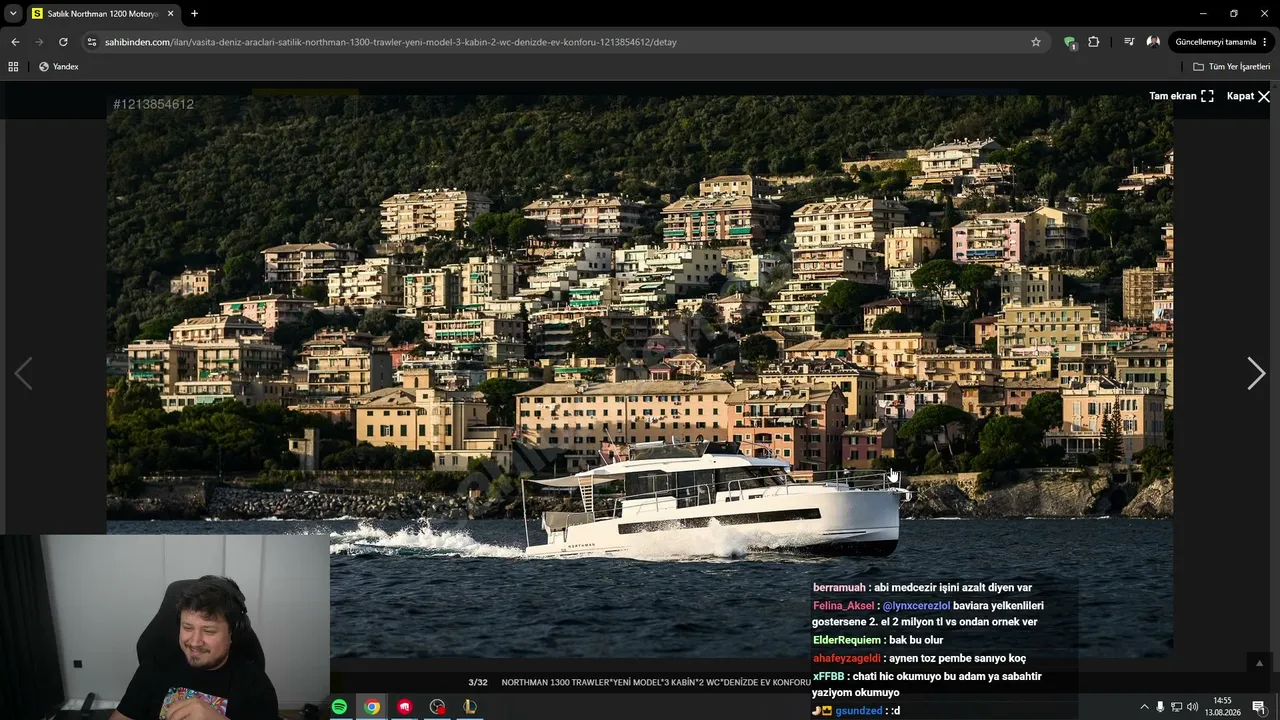Screen dimensions: 1280x720
Task: Close the Satılık Northman browser tab
Action: pos(170,14)
